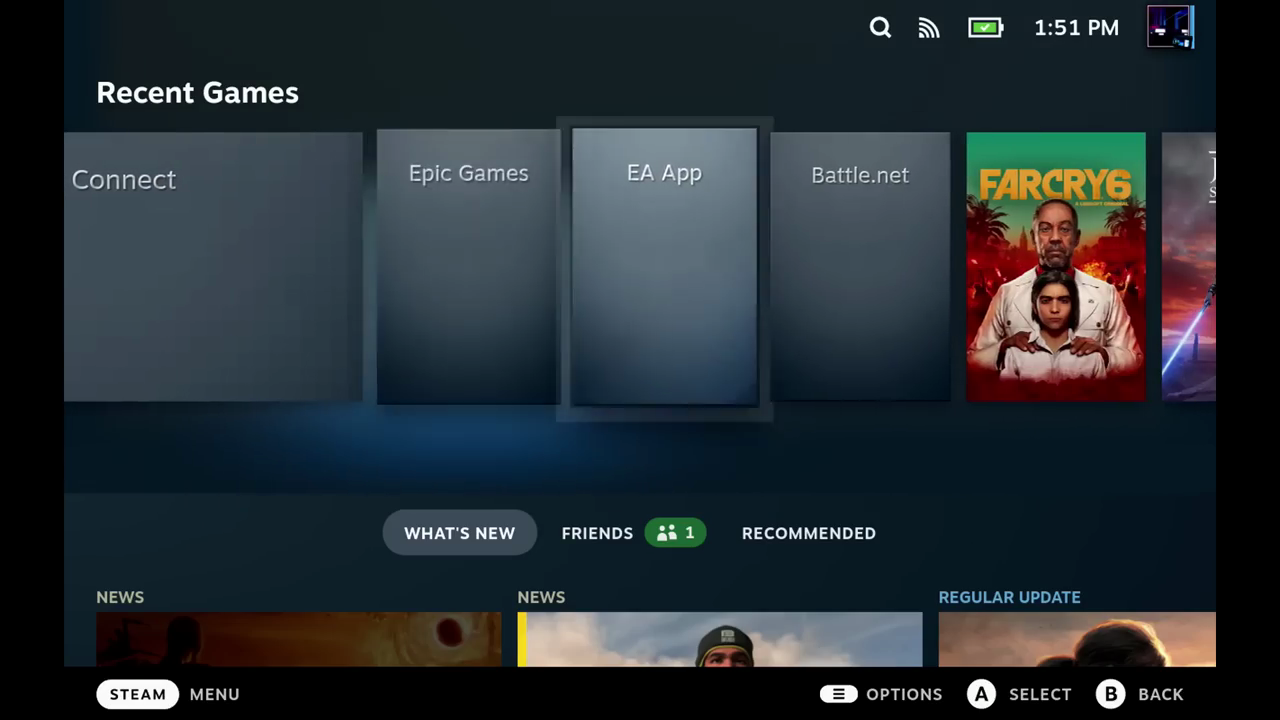The width and height of the screenshot is (1280, 720).
Task: Click the B Back button glyph
Action: pos(1110,694)
